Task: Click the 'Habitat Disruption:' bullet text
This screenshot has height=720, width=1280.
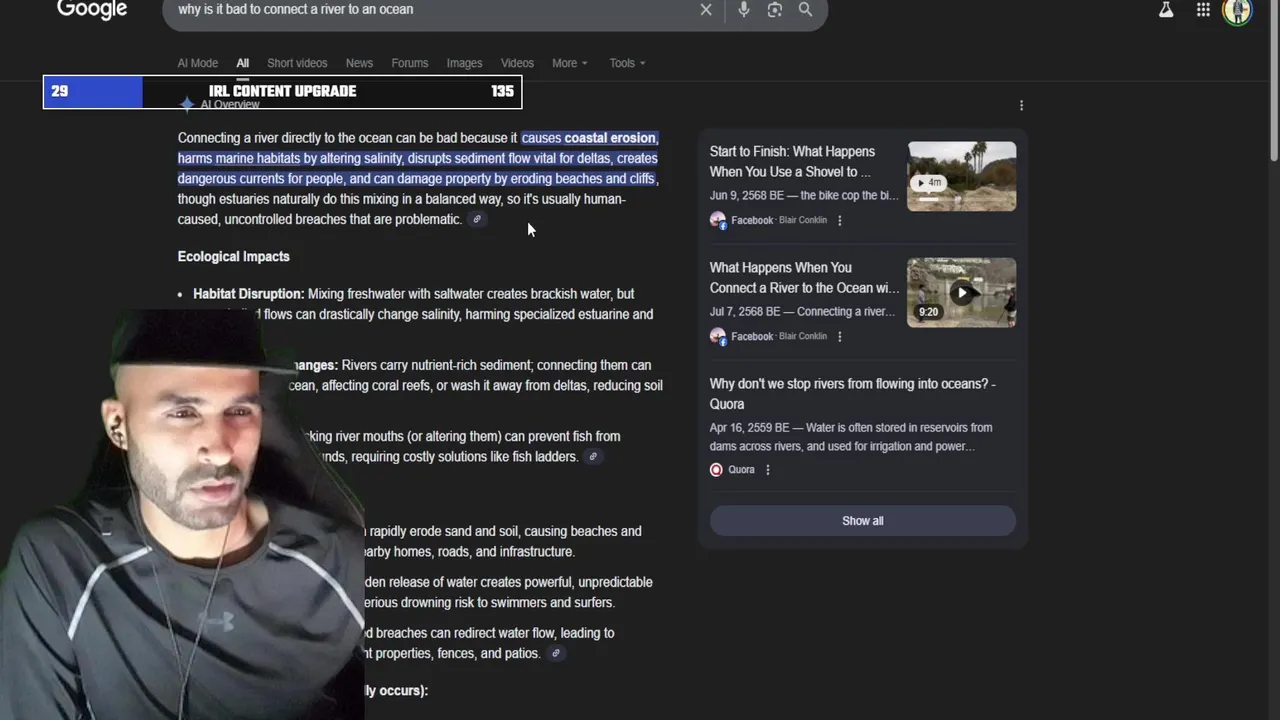Action: (248, 294)
